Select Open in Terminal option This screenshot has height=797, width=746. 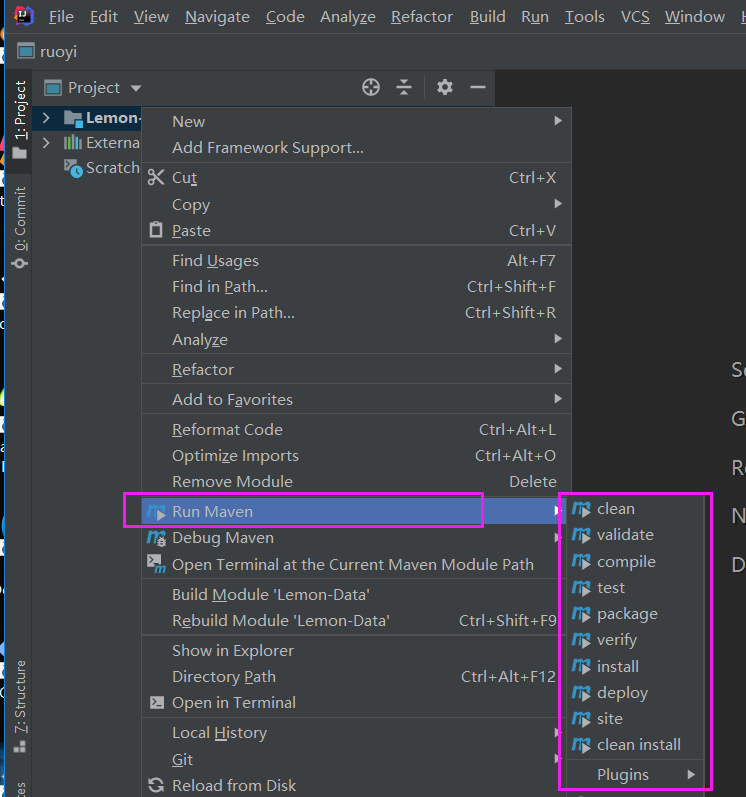coord(233,703)
